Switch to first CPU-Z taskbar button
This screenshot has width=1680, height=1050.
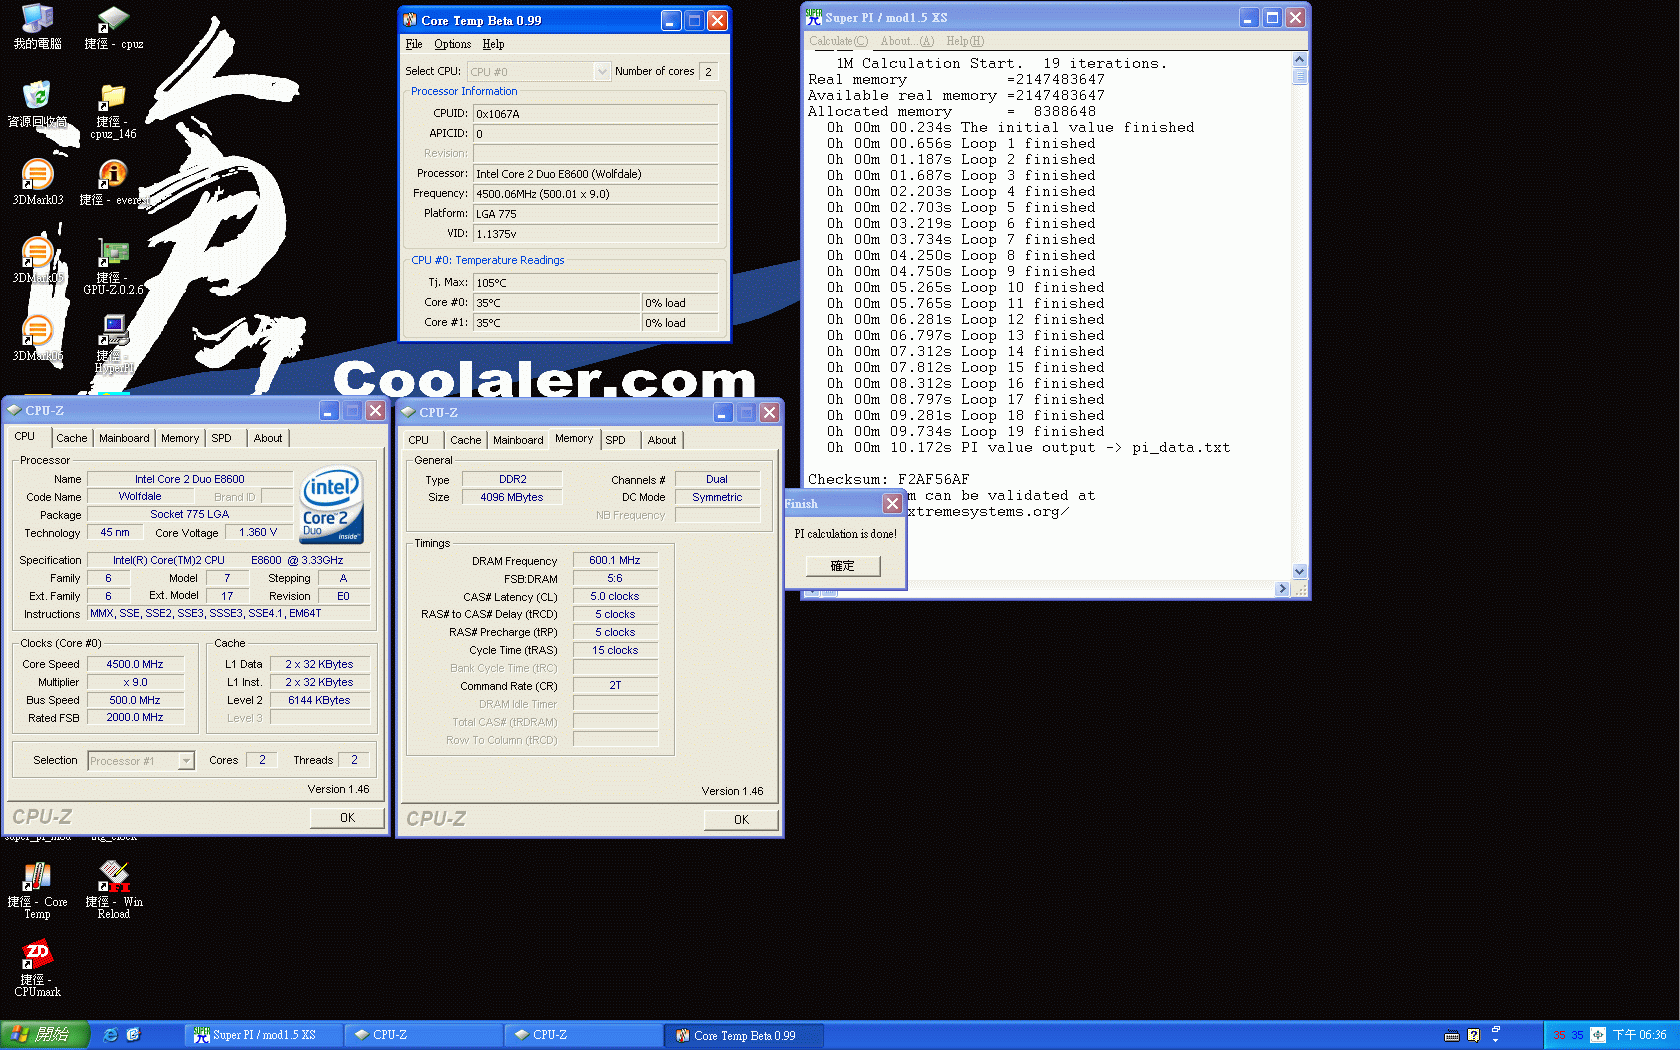coord(424,1035)
